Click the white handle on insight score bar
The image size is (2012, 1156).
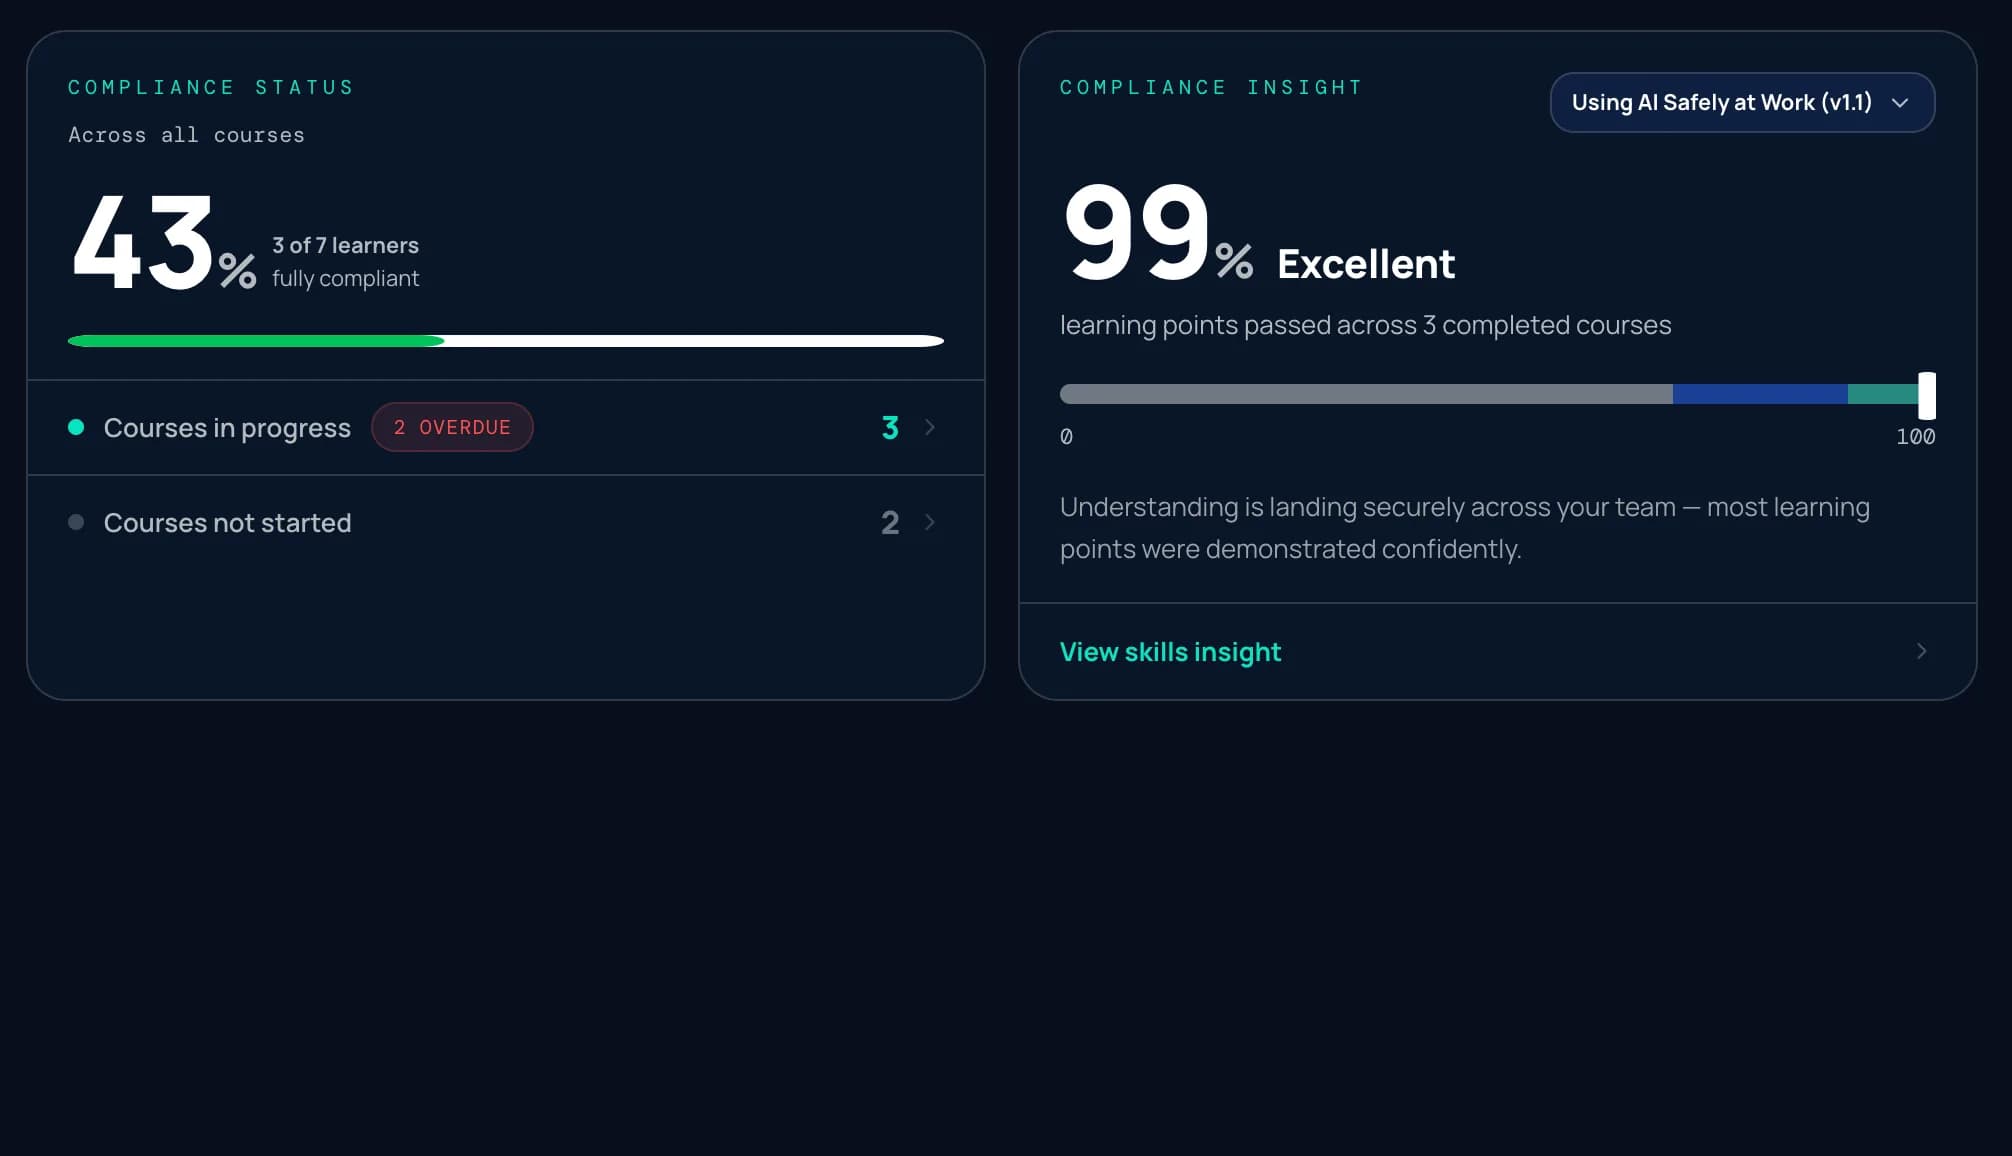pos(1927,395)
